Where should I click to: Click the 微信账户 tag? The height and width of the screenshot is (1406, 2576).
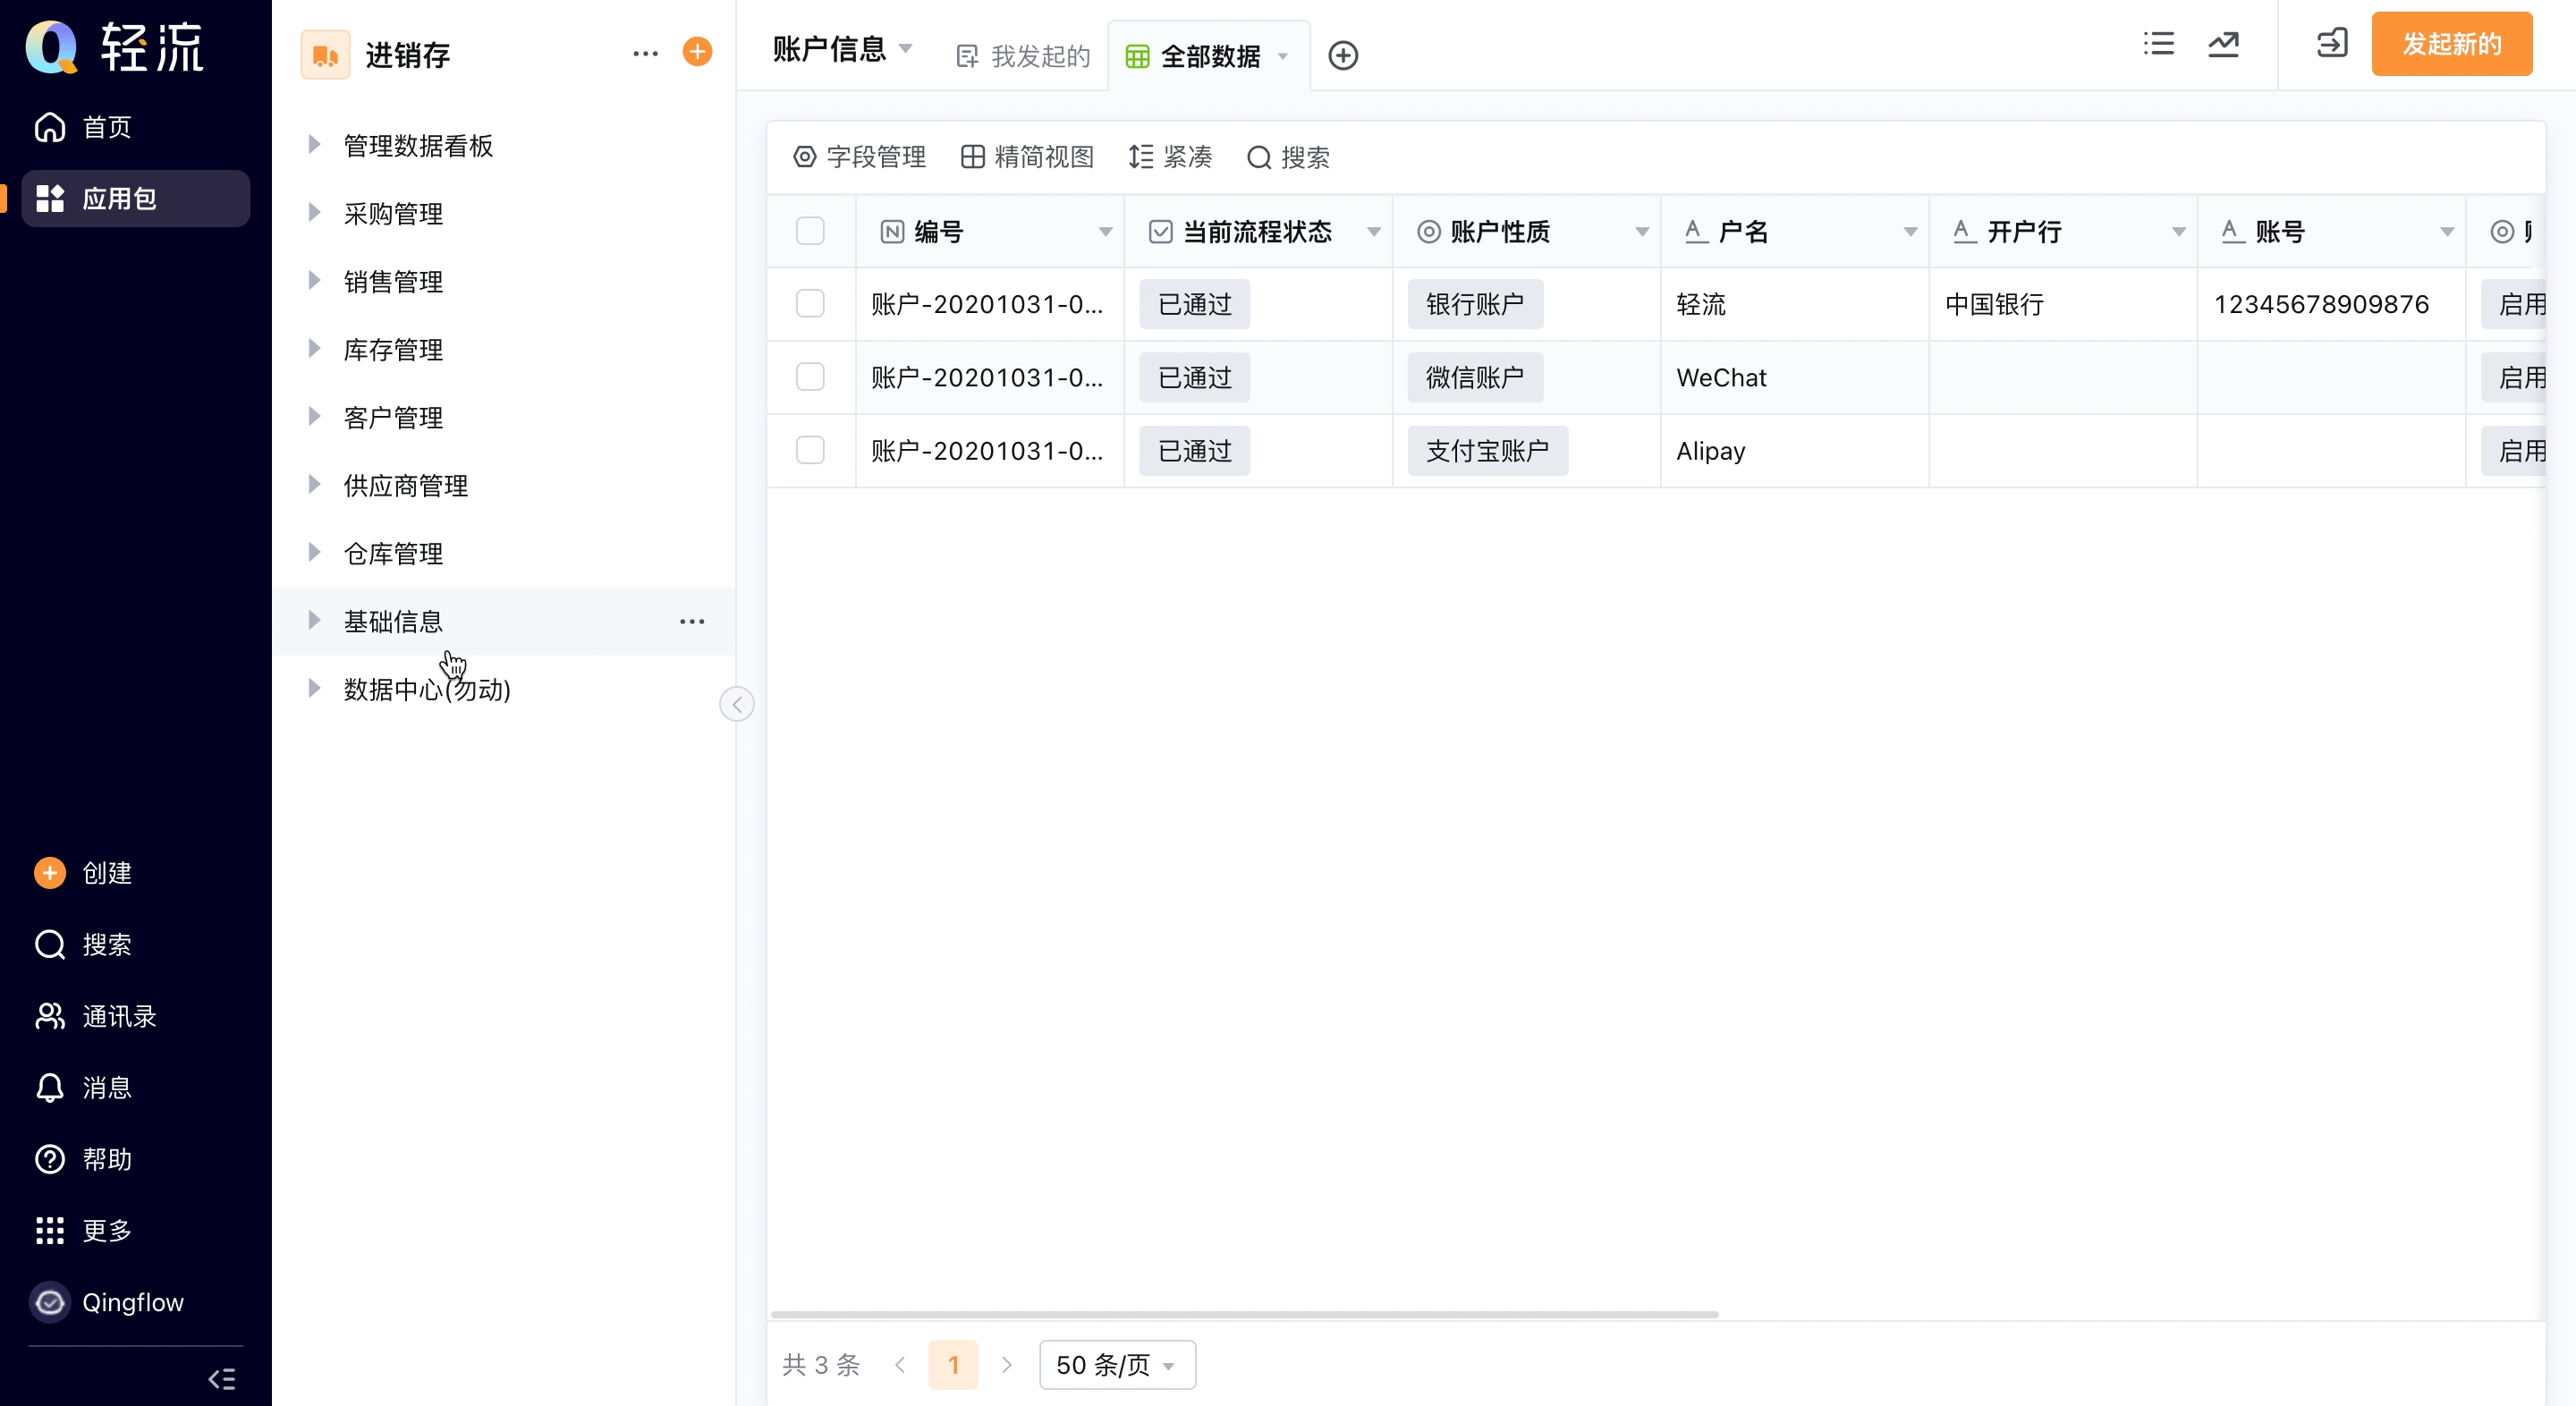(1475, 377)
